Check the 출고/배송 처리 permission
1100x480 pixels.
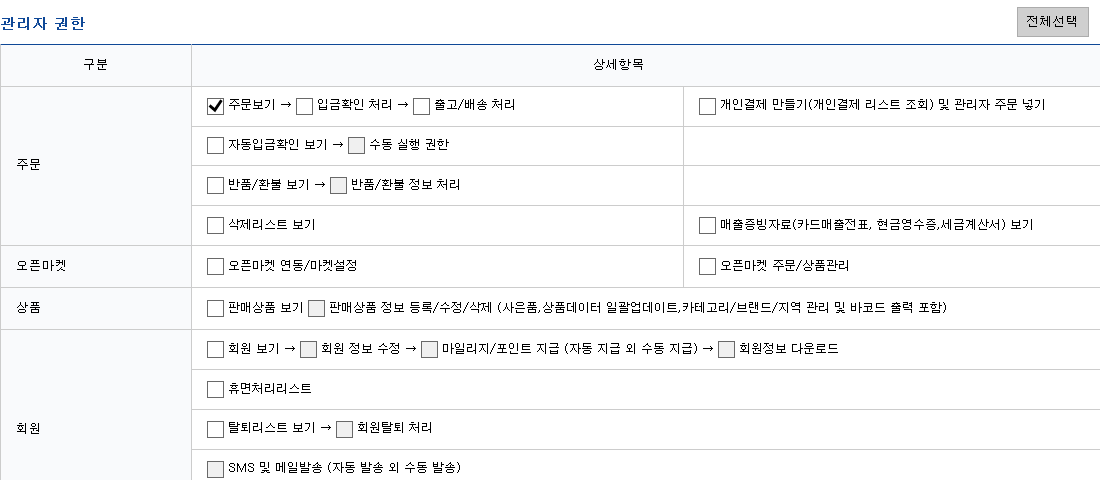(421, 106)
